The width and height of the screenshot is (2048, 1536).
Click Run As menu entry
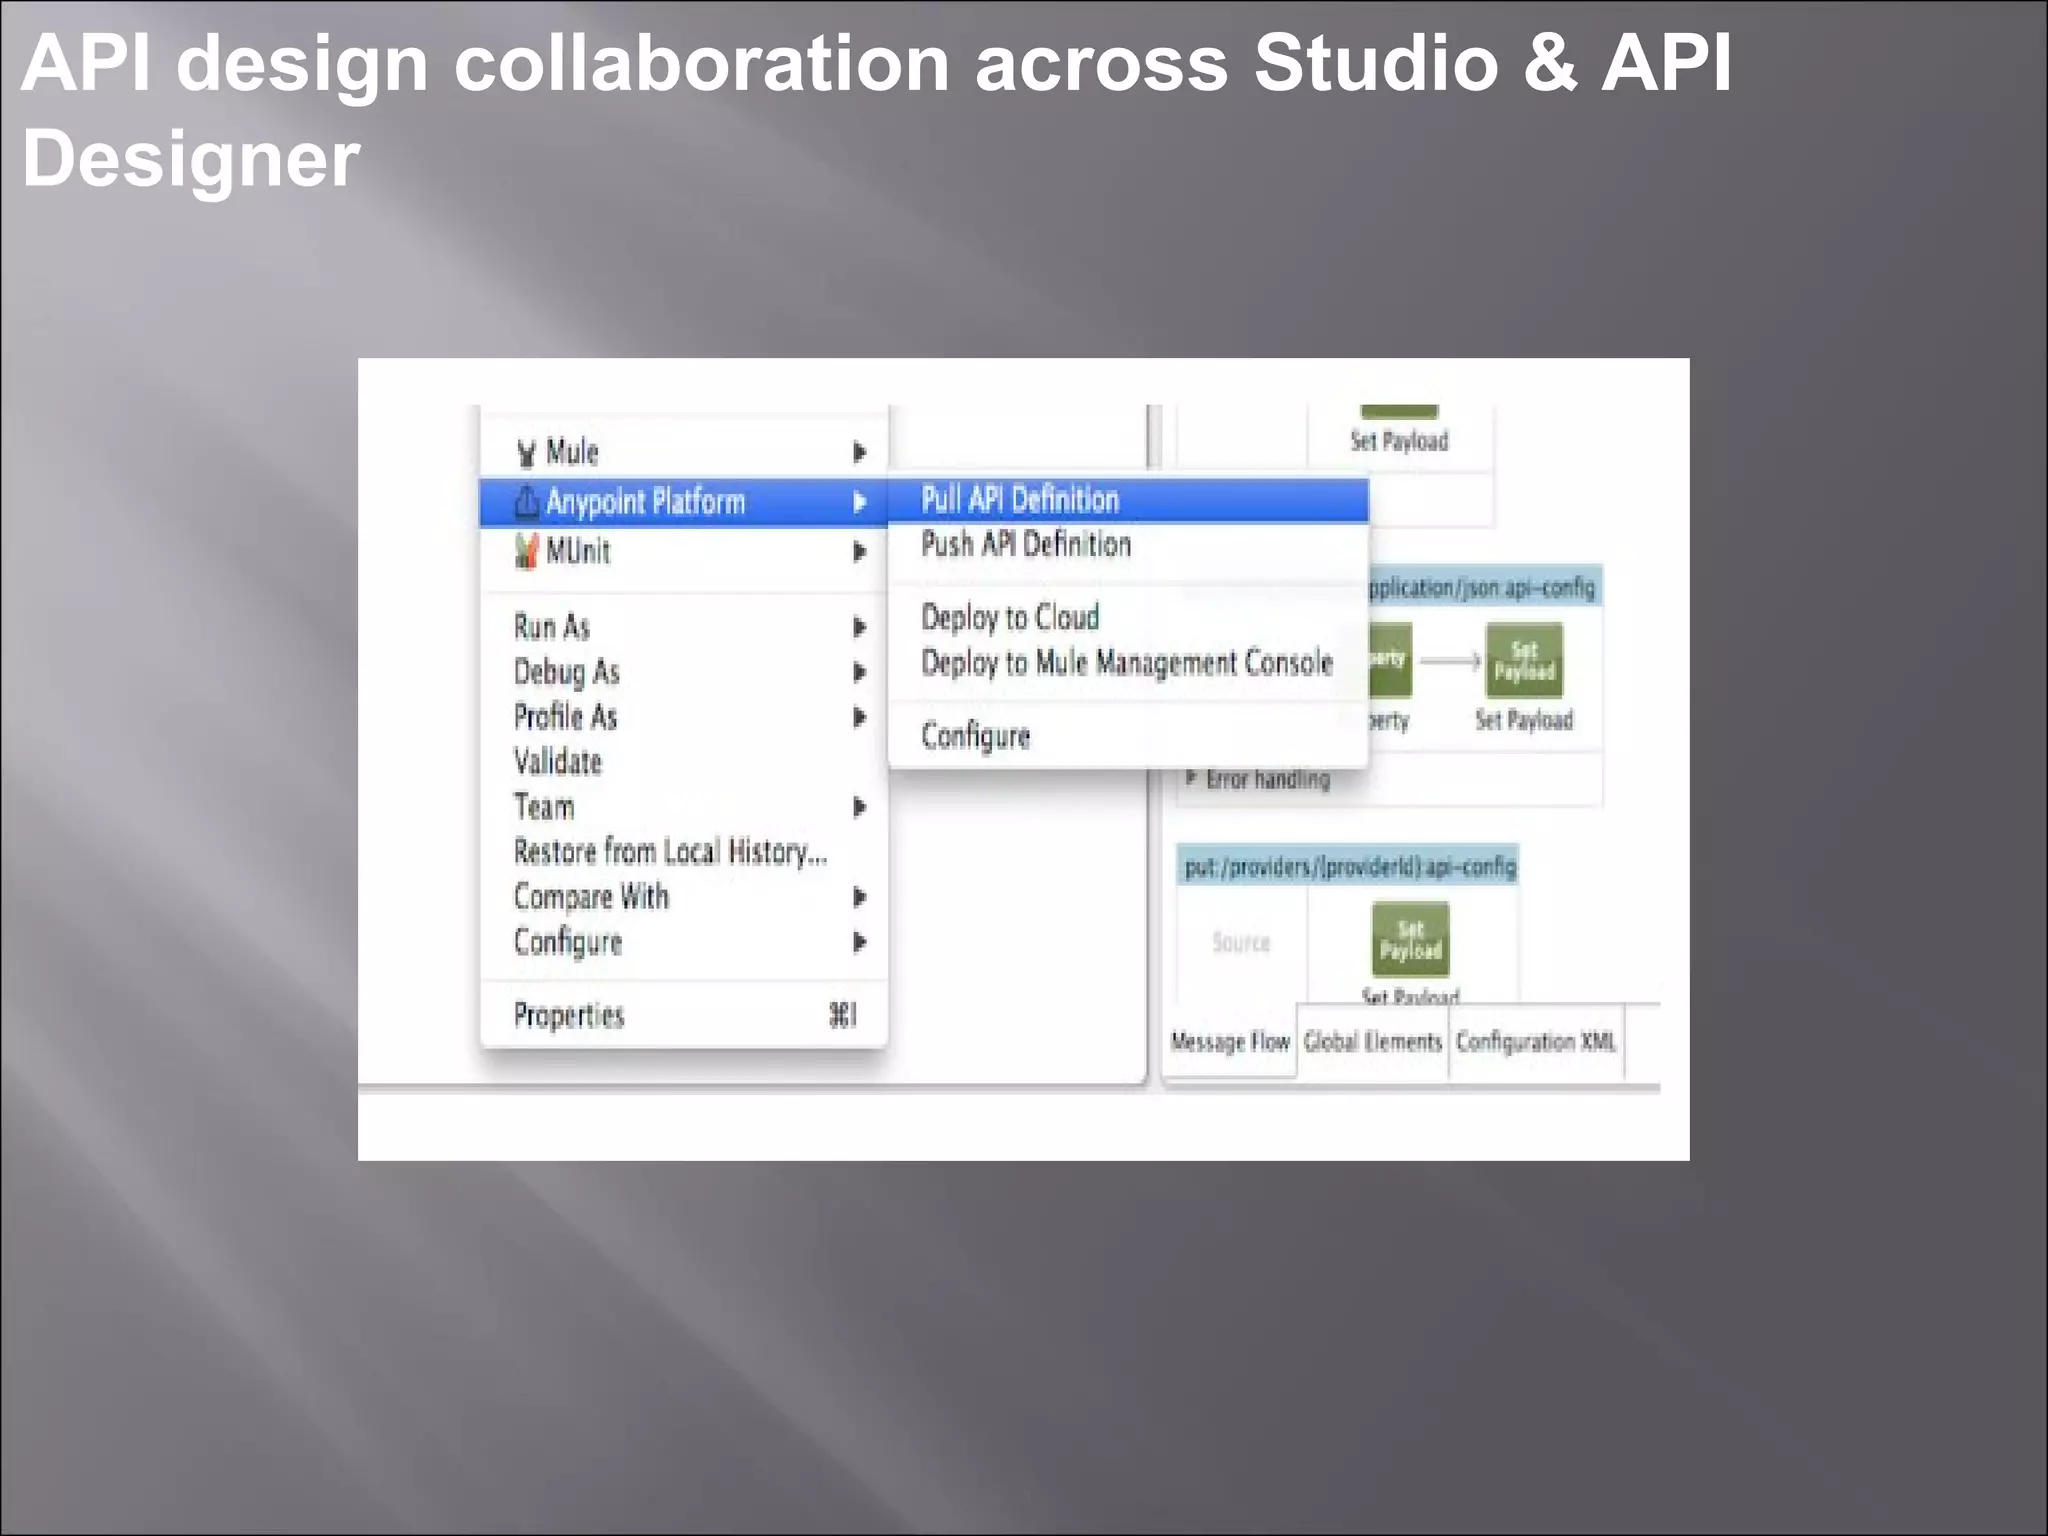click(684, 627)
